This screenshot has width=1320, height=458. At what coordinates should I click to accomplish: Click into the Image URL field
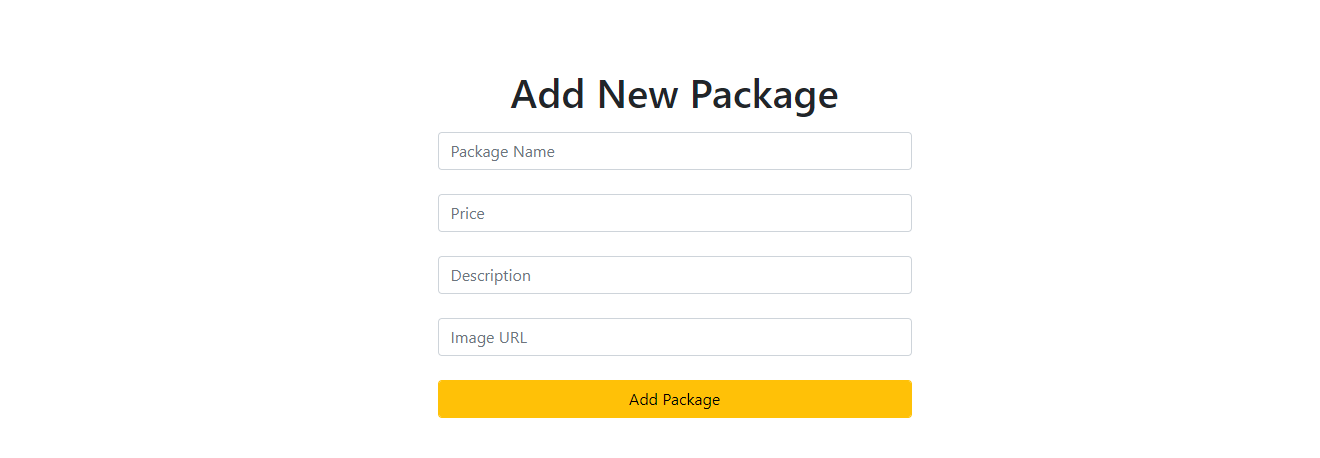tap(674, 337)
